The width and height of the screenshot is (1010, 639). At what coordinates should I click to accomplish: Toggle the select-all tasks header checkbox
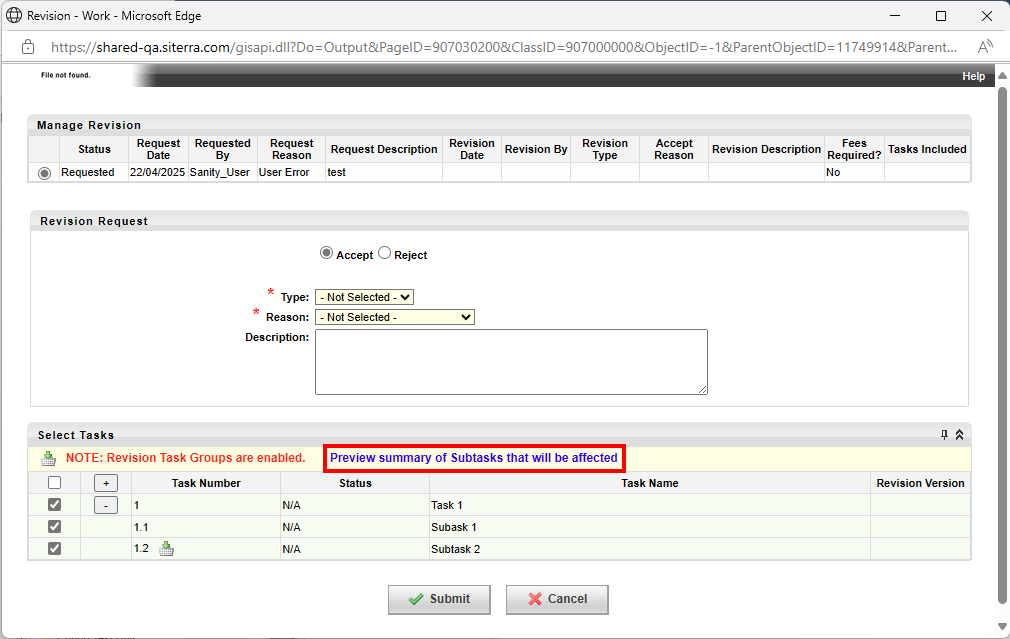[55, 483]
